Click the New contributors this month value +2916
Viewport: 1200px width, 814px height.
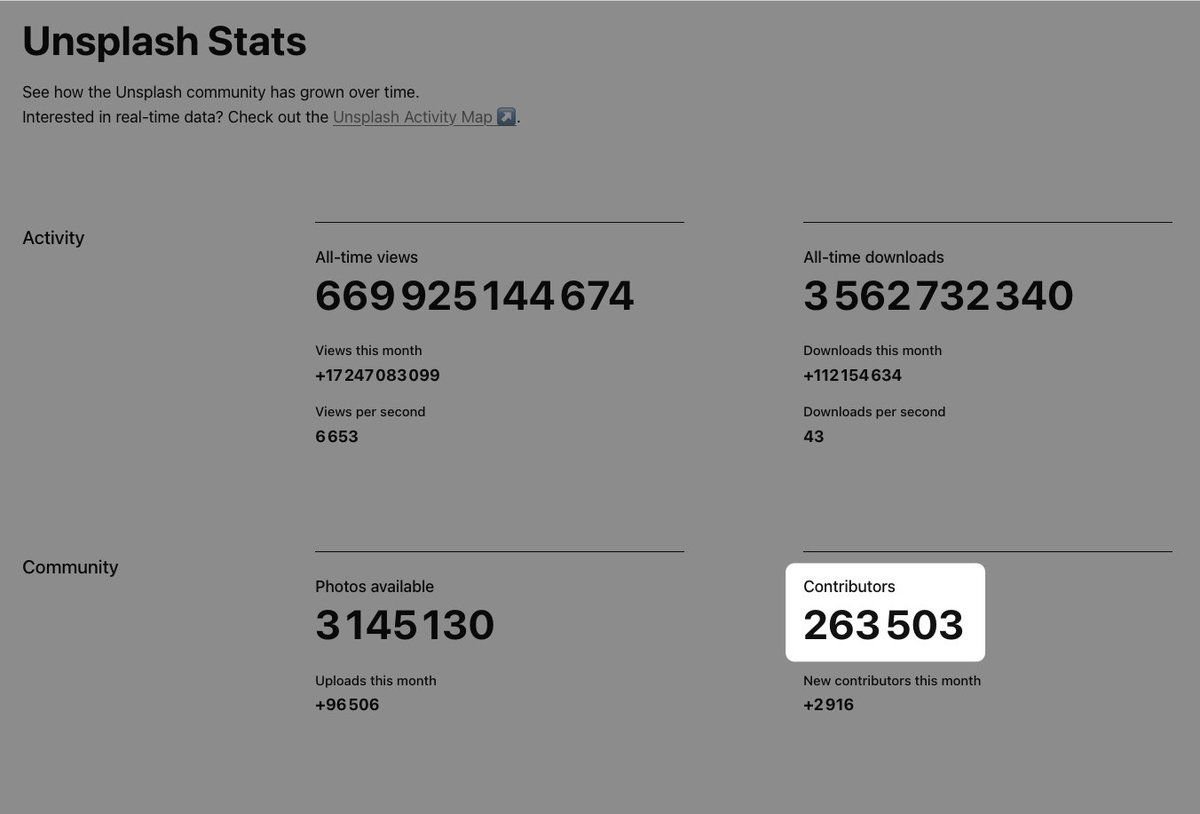coord(828,705)
